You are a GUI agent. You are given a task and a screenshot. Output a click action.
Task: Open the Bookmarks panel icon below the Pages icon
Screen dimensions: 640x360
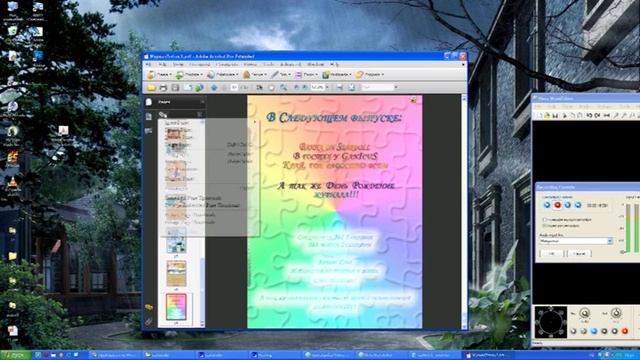click(x=149, y=117)
